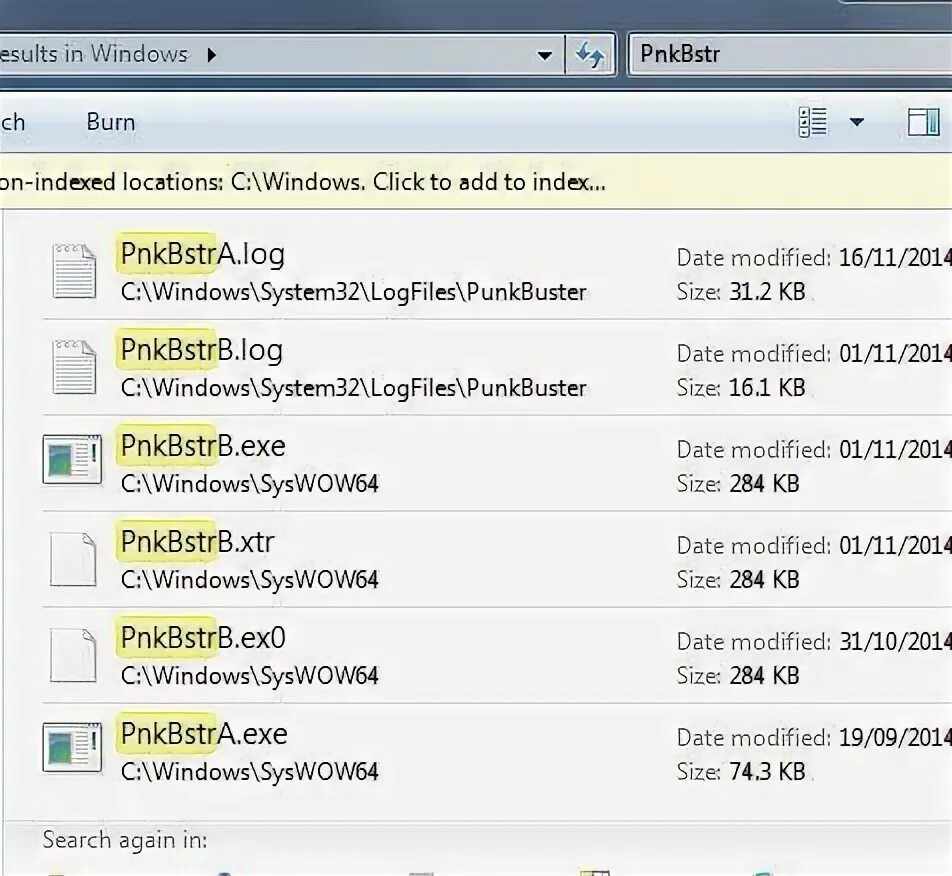The height and width of the screenshot is (876, 952).
Task: Click the PnkBstrA.log folder path text
Action: click(353, 293)
